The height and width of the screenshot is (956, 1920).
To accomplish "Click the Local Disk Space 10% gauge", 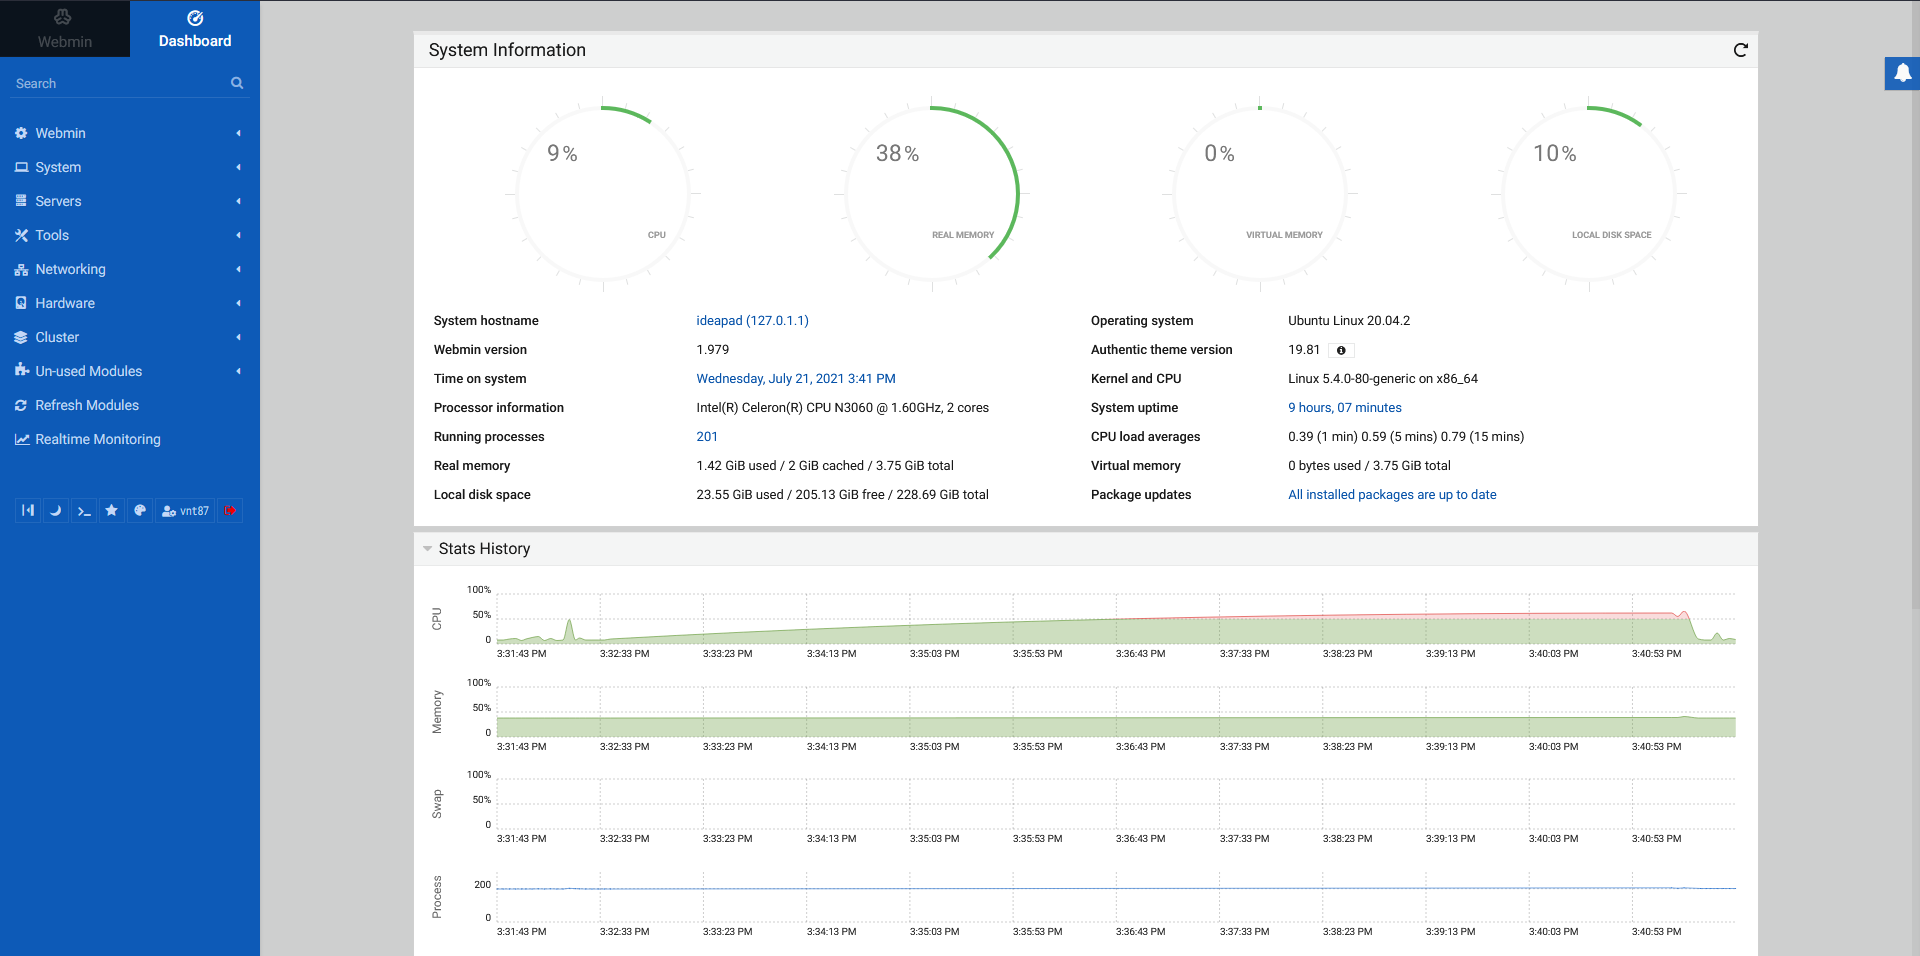I will 1589,193.
